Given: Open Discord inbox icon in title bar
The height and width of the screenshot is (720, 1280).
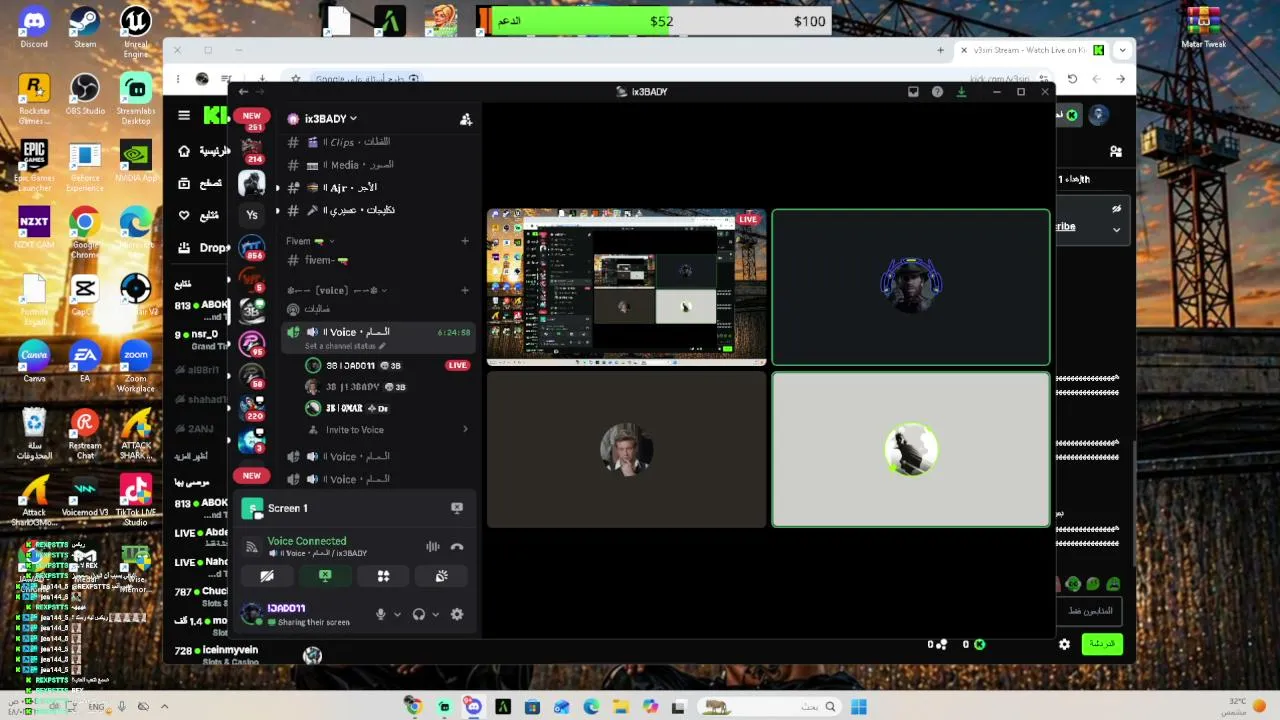Looking at the screenshot, I should click(x=913, y=92).
